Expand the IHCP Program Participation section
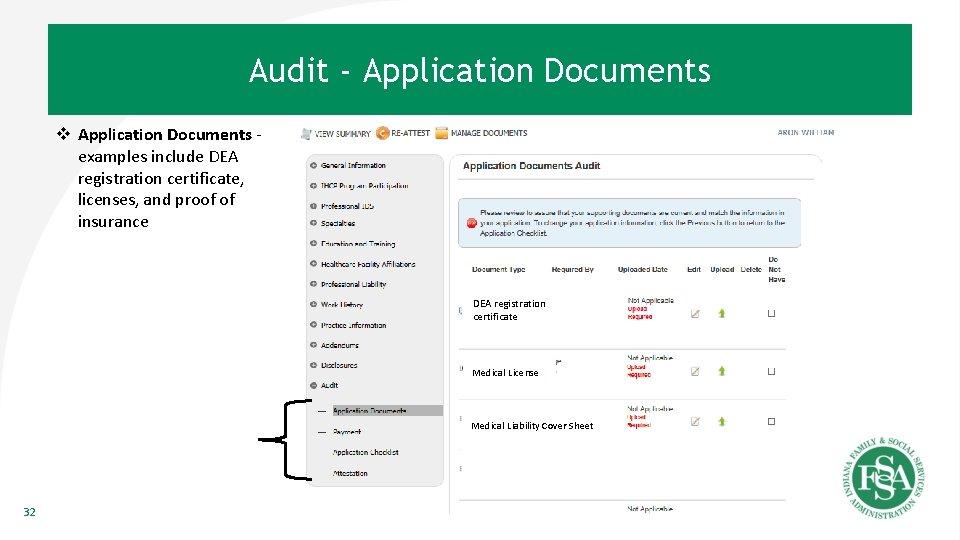 click(313, 186)
